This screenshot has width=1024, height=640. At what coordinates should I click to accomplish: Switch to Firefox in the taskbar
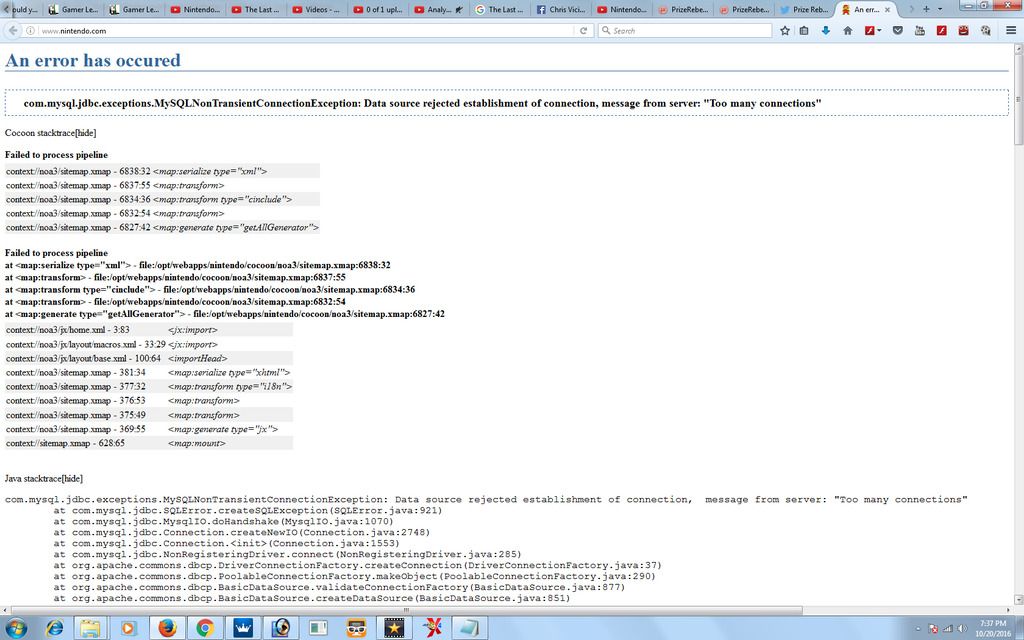tap(167, 628)
